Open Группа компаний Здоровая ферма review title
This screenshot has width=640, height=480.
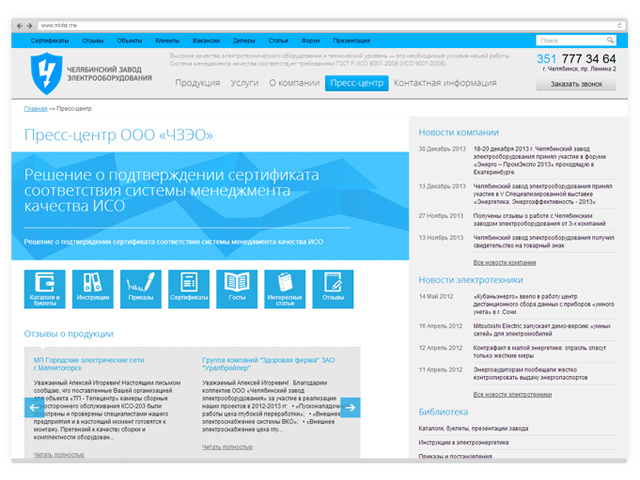[x=269, y=364]
